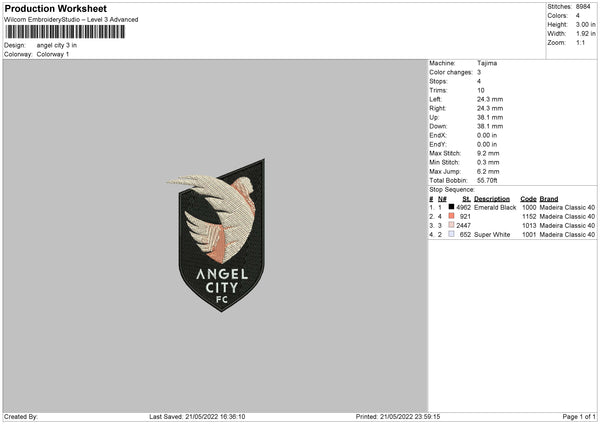Click the Max Jump value '6.2 mm'
Viewport: 600px width, 424px height.
[488, 171]
